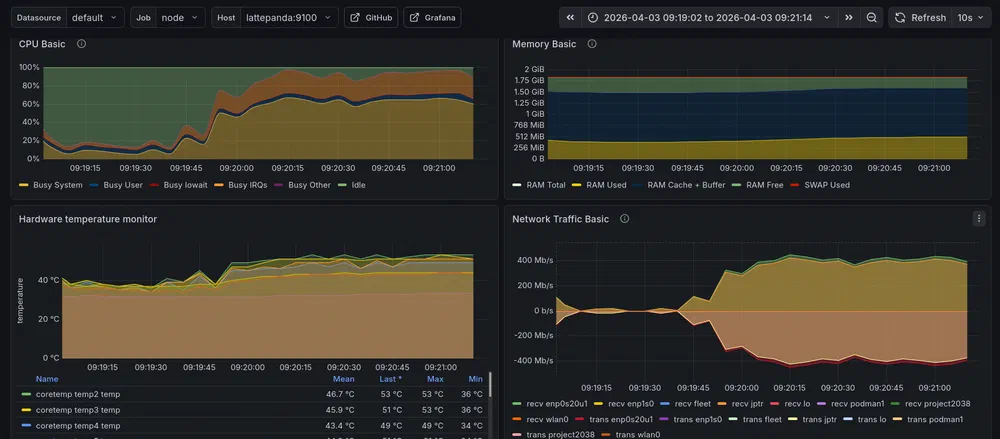Click the temperature legend table scrollbar
This screenshot has height=439, width=1000.
click(490, 385)
